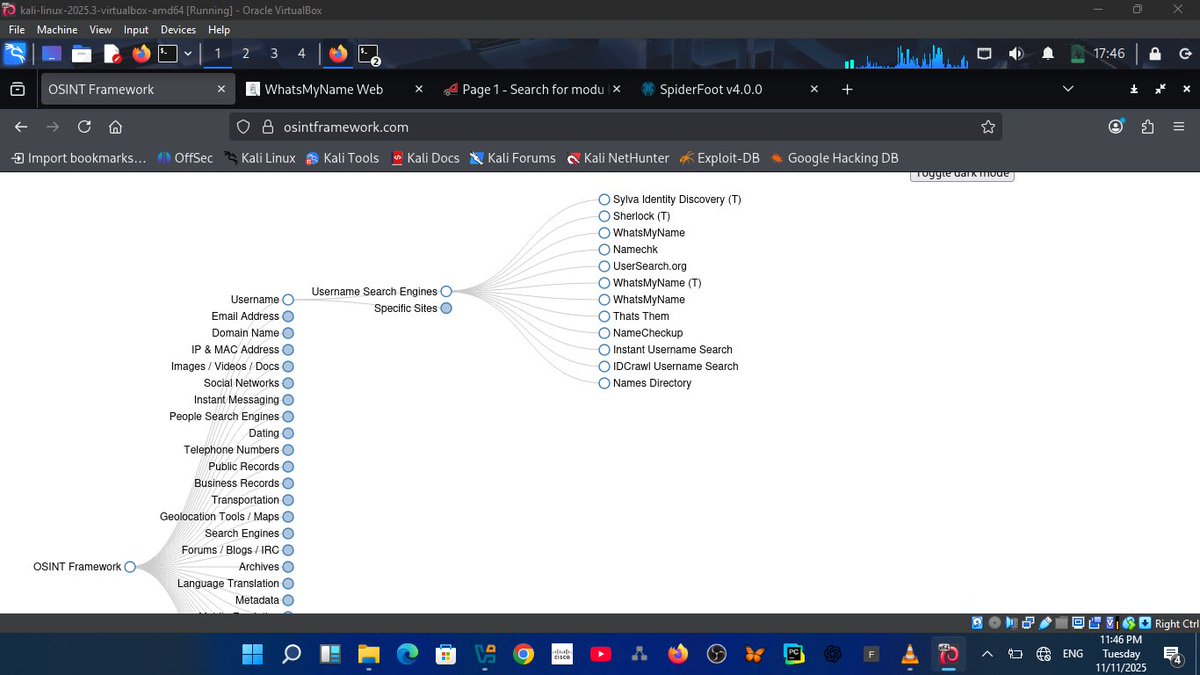Image resolution: width=1200 pixels, height=675 pixels.
Task: Click the osintframework.com address bar
Action: (x=615, y=127)
